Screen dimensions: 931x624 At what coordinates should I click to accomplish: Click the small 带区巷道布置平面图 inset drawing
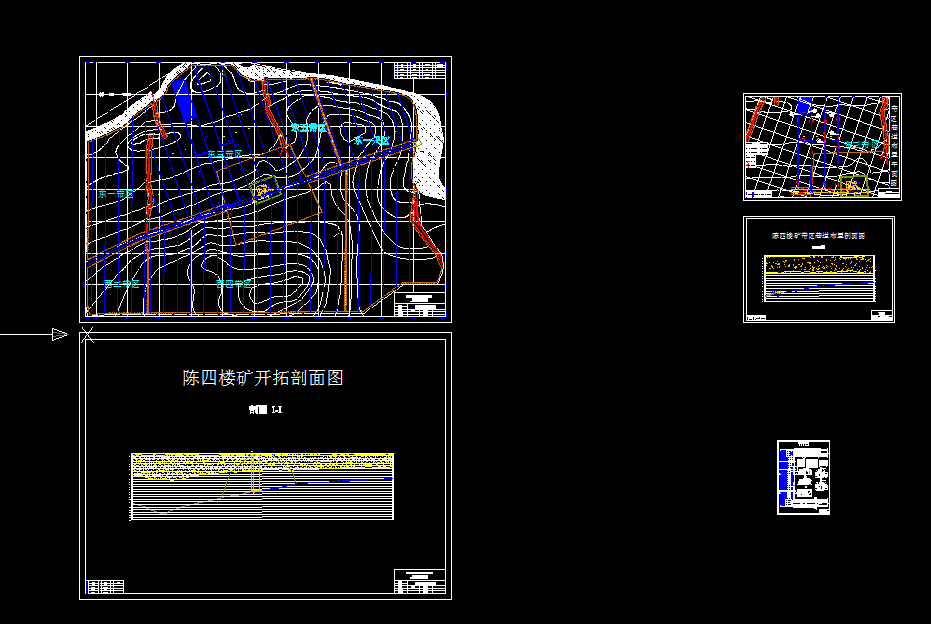pyautogui.click(x=820, y=145)
